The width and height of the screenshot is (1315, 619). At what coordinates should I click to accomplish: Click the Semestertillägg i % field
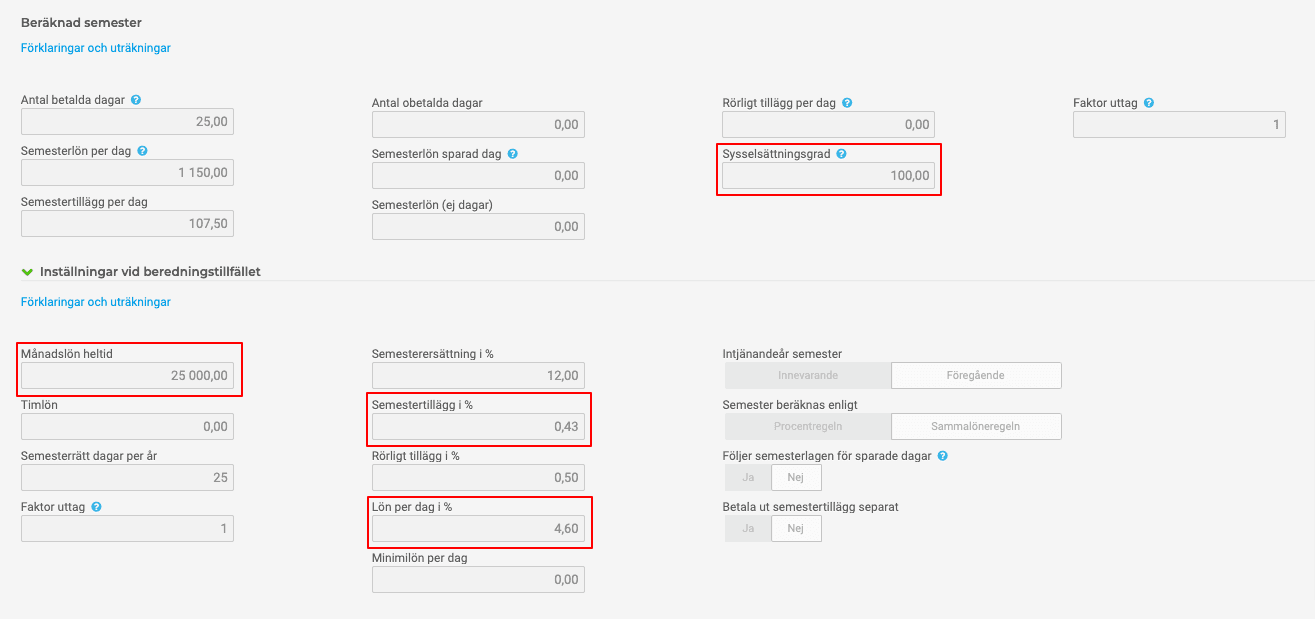pos(478,426)
